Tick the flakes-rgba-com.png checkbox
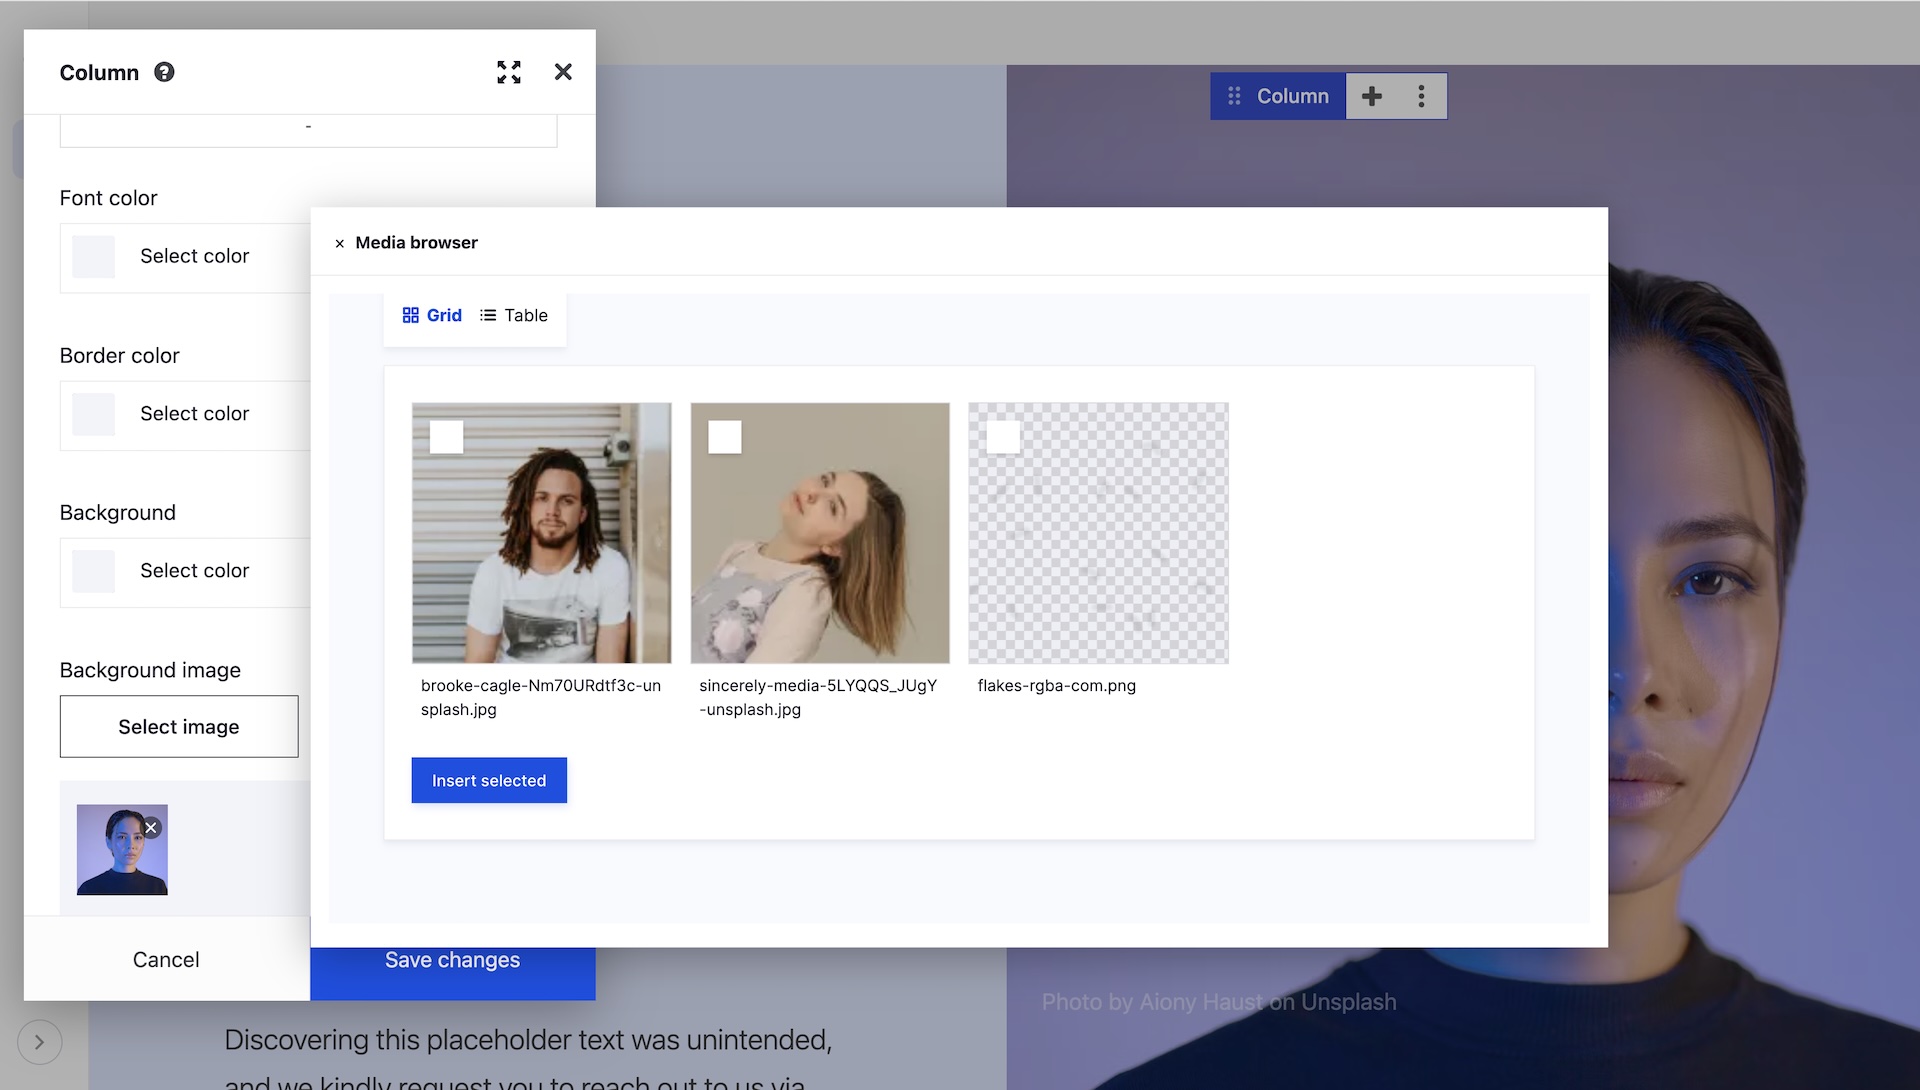The height and width of the screenshot is (1090, 1920). (x=1004, y=436)
